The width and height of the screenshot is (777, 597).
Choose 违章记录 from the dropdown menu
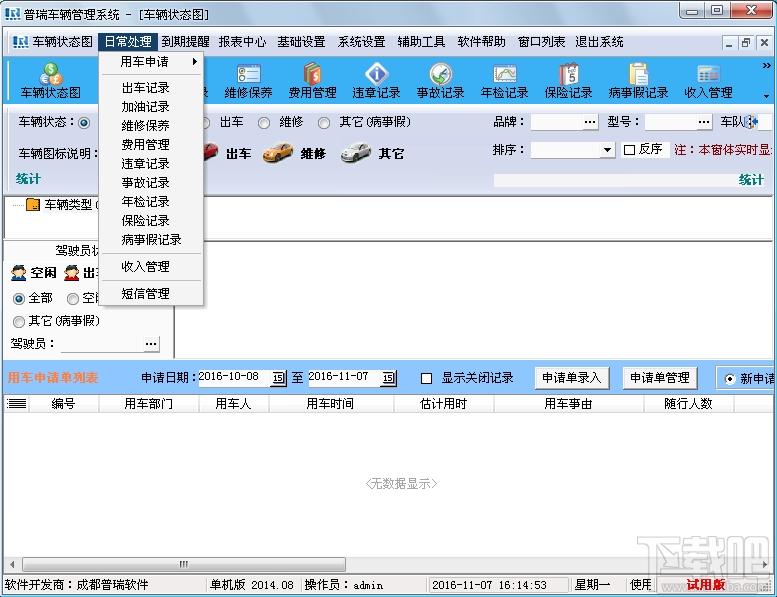146,163
